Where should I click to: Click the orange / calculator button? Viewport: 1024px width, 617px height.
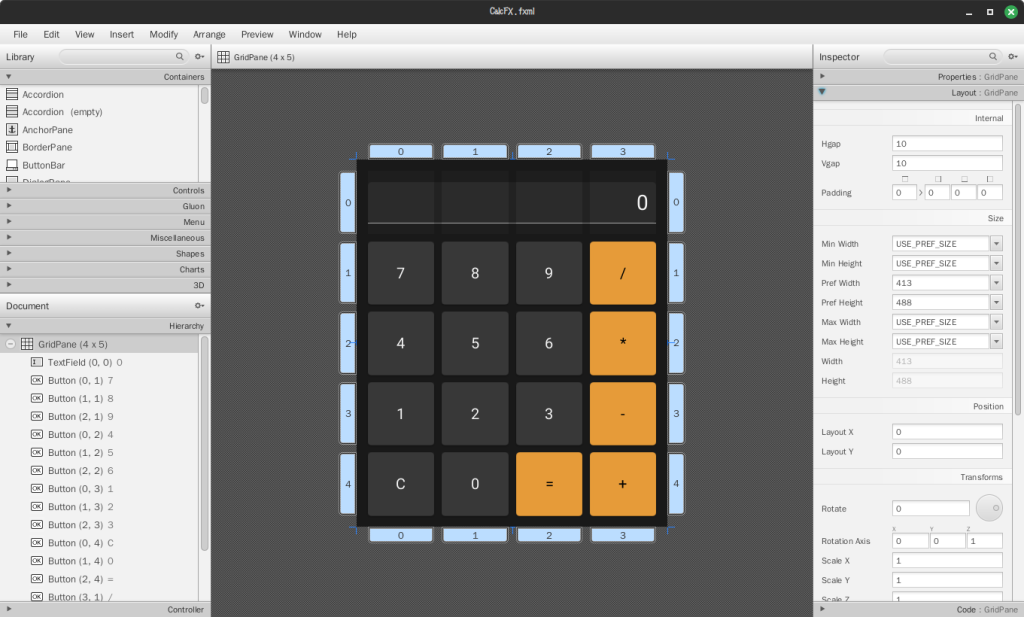pos(623,273)
